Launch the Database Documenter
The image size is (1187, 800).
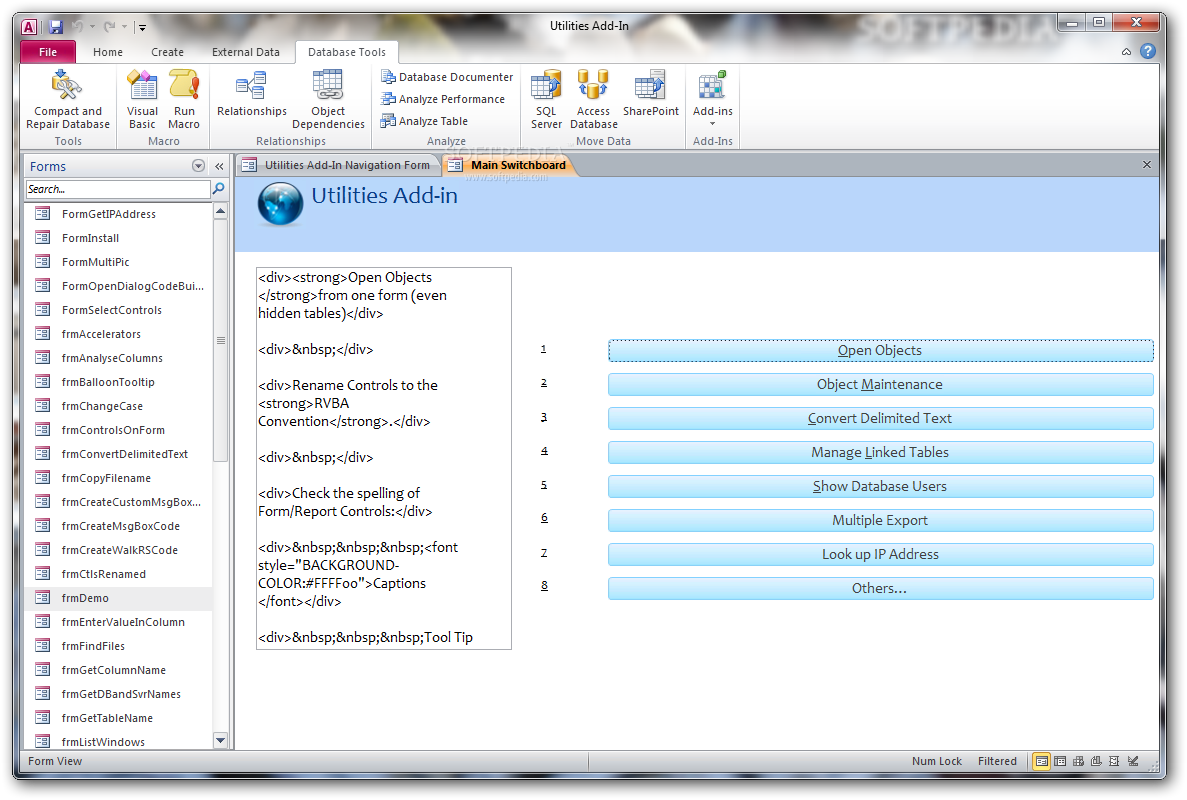pos(447,77)
